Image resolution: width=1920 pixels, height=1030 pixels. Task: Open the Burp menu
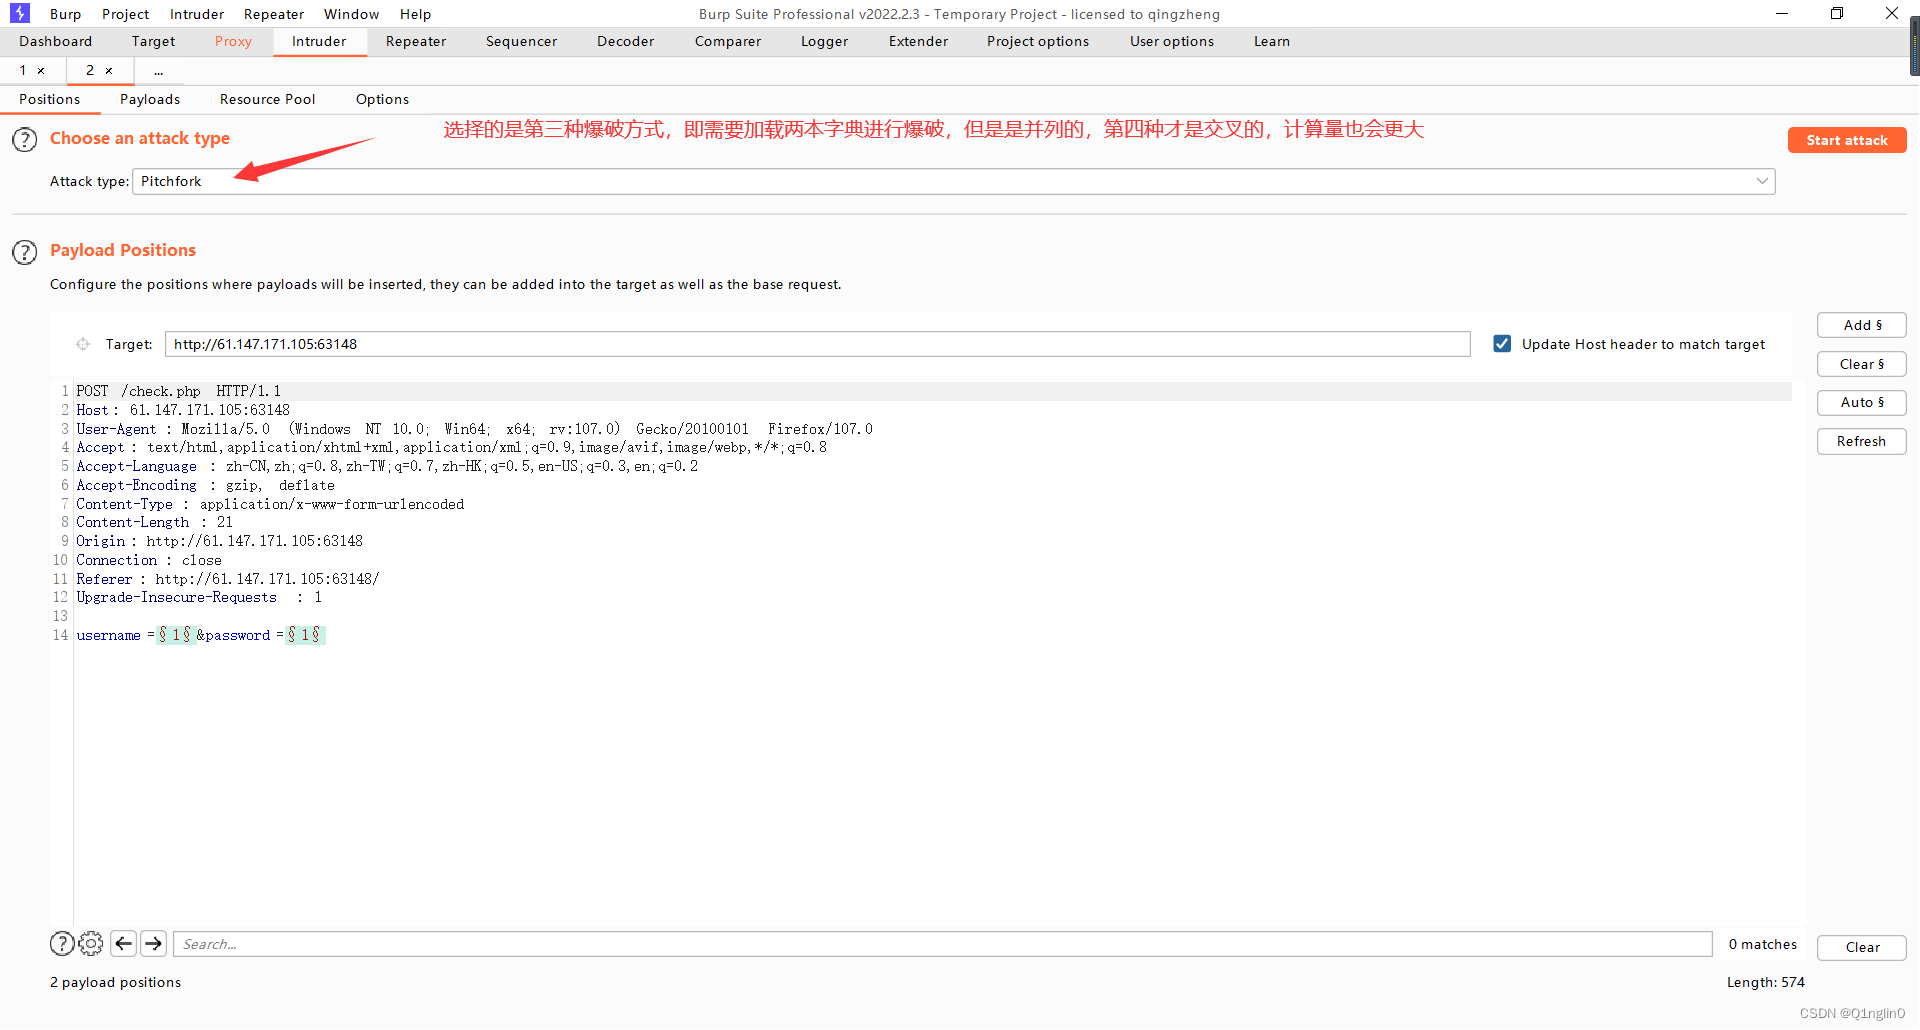click(66, 14)
